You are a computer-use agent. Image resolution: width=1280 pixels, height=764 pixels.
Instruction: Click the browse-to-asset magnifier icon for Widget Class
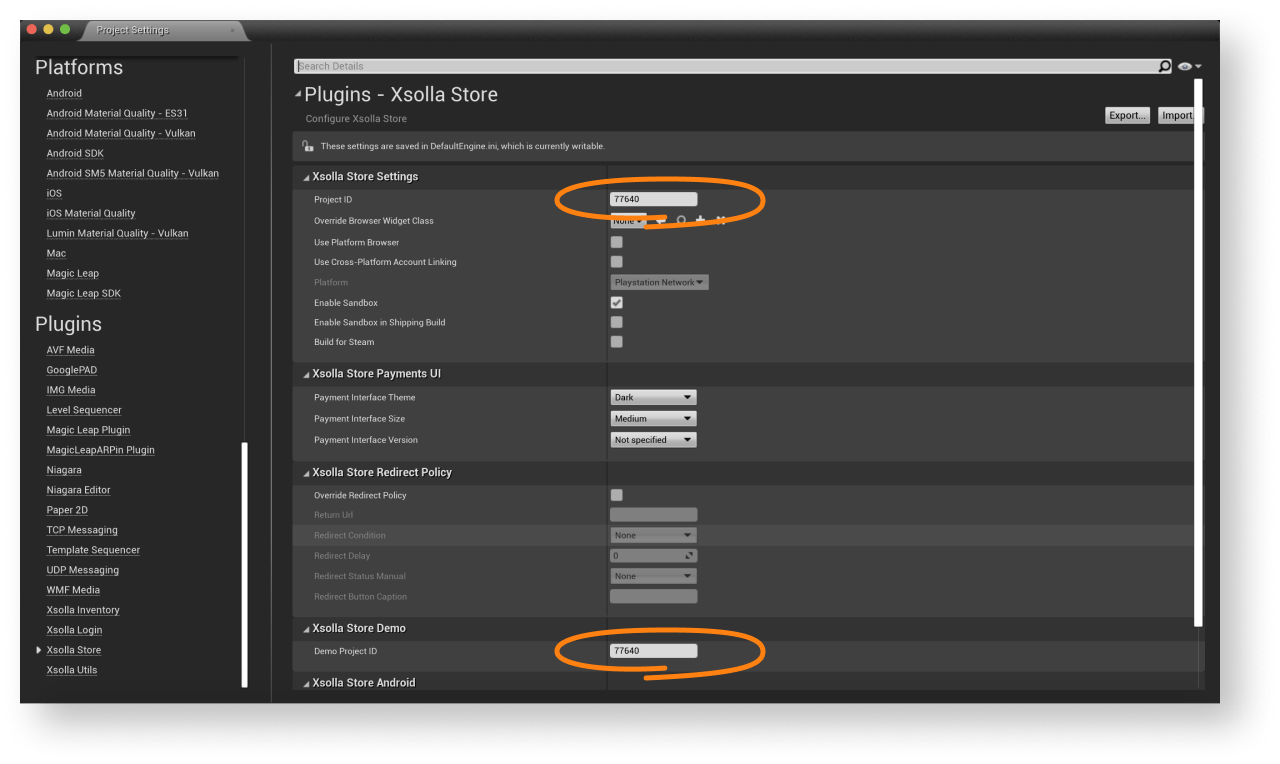681,221
